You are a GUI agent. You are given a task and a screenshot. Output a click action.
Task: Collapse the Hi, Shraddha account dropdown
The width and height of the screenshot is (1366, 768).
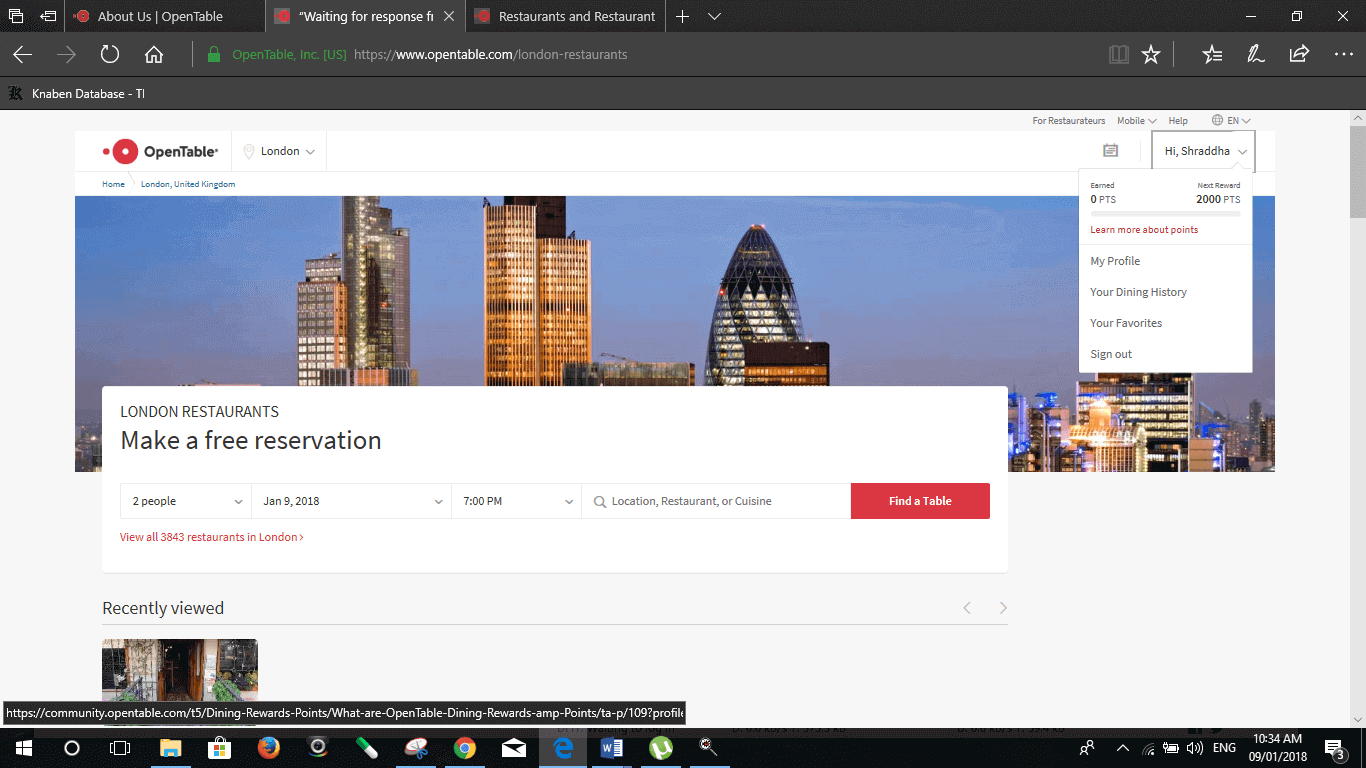pos(1203,151)
